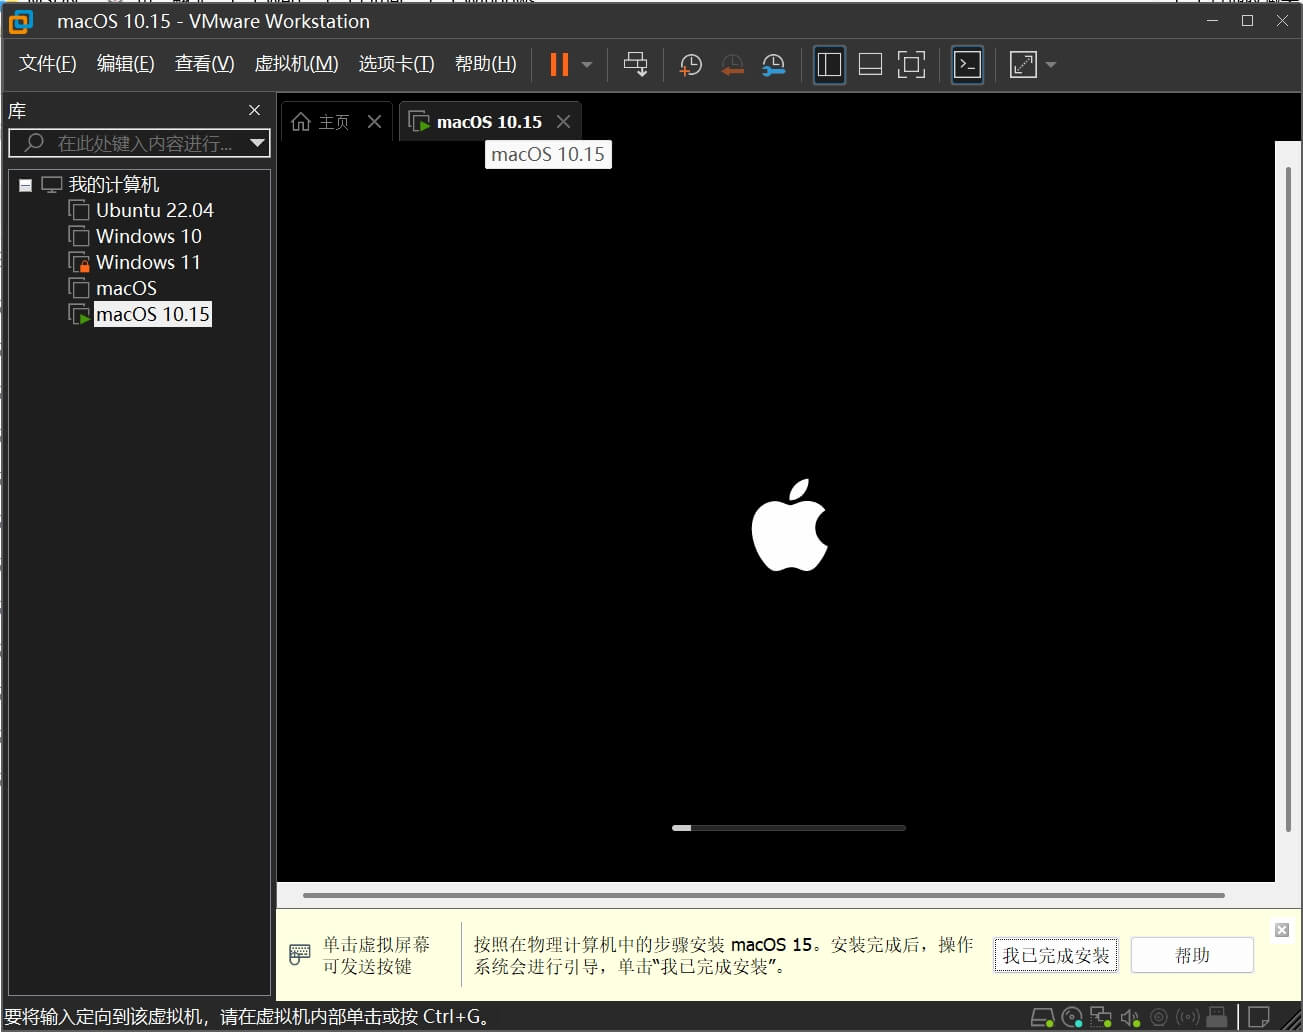Click the Bluetooth device status icon
The height and width of the screenshot is (1032, 1303).
click(1188, 1018)
